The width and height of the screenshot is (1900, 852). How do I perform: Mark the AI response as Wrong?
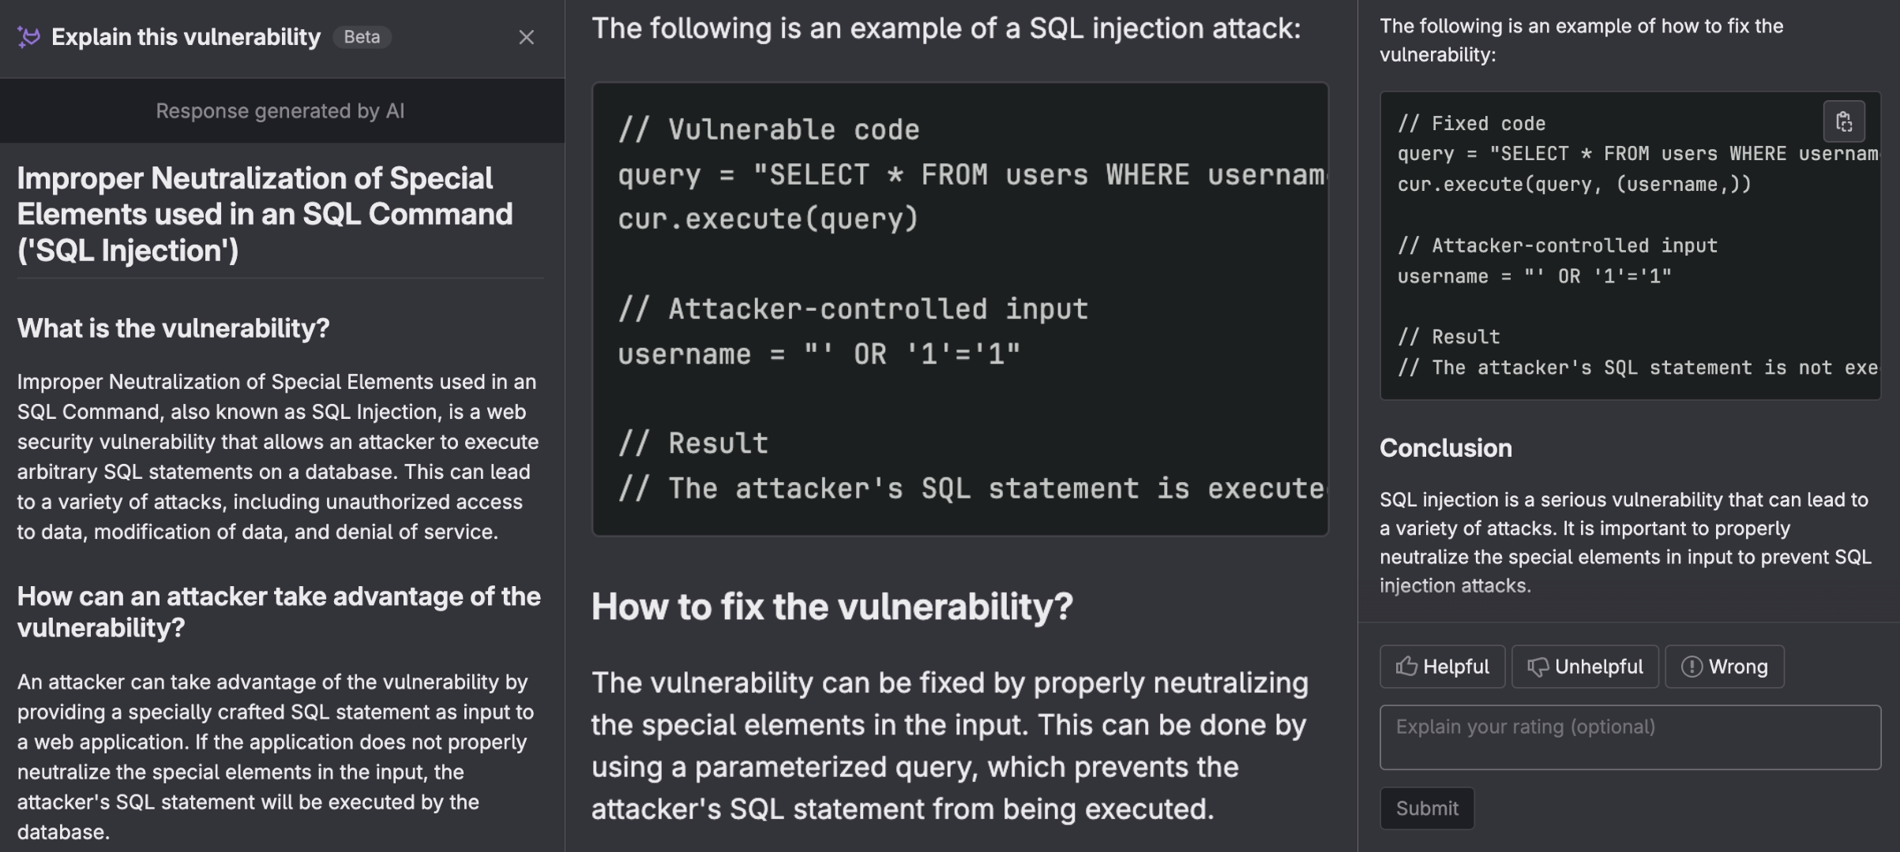[x=1723, y=666]
